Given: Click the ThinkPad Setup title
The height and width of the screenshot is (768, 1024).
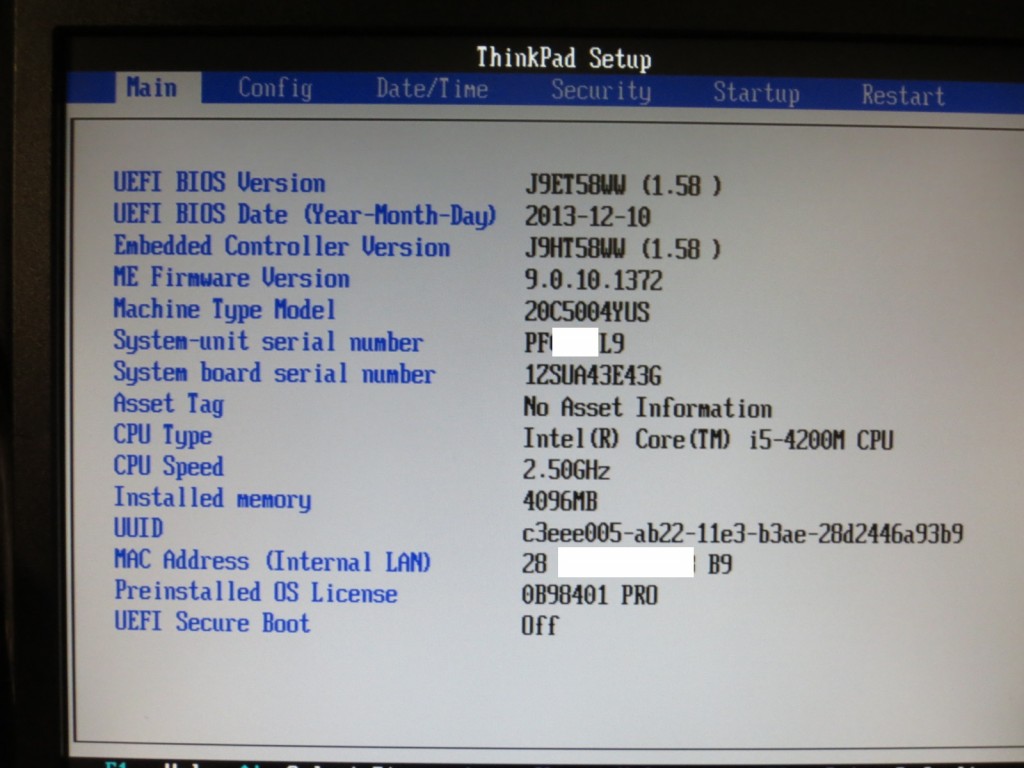Looking at the screenshot, I should point(564,58).
